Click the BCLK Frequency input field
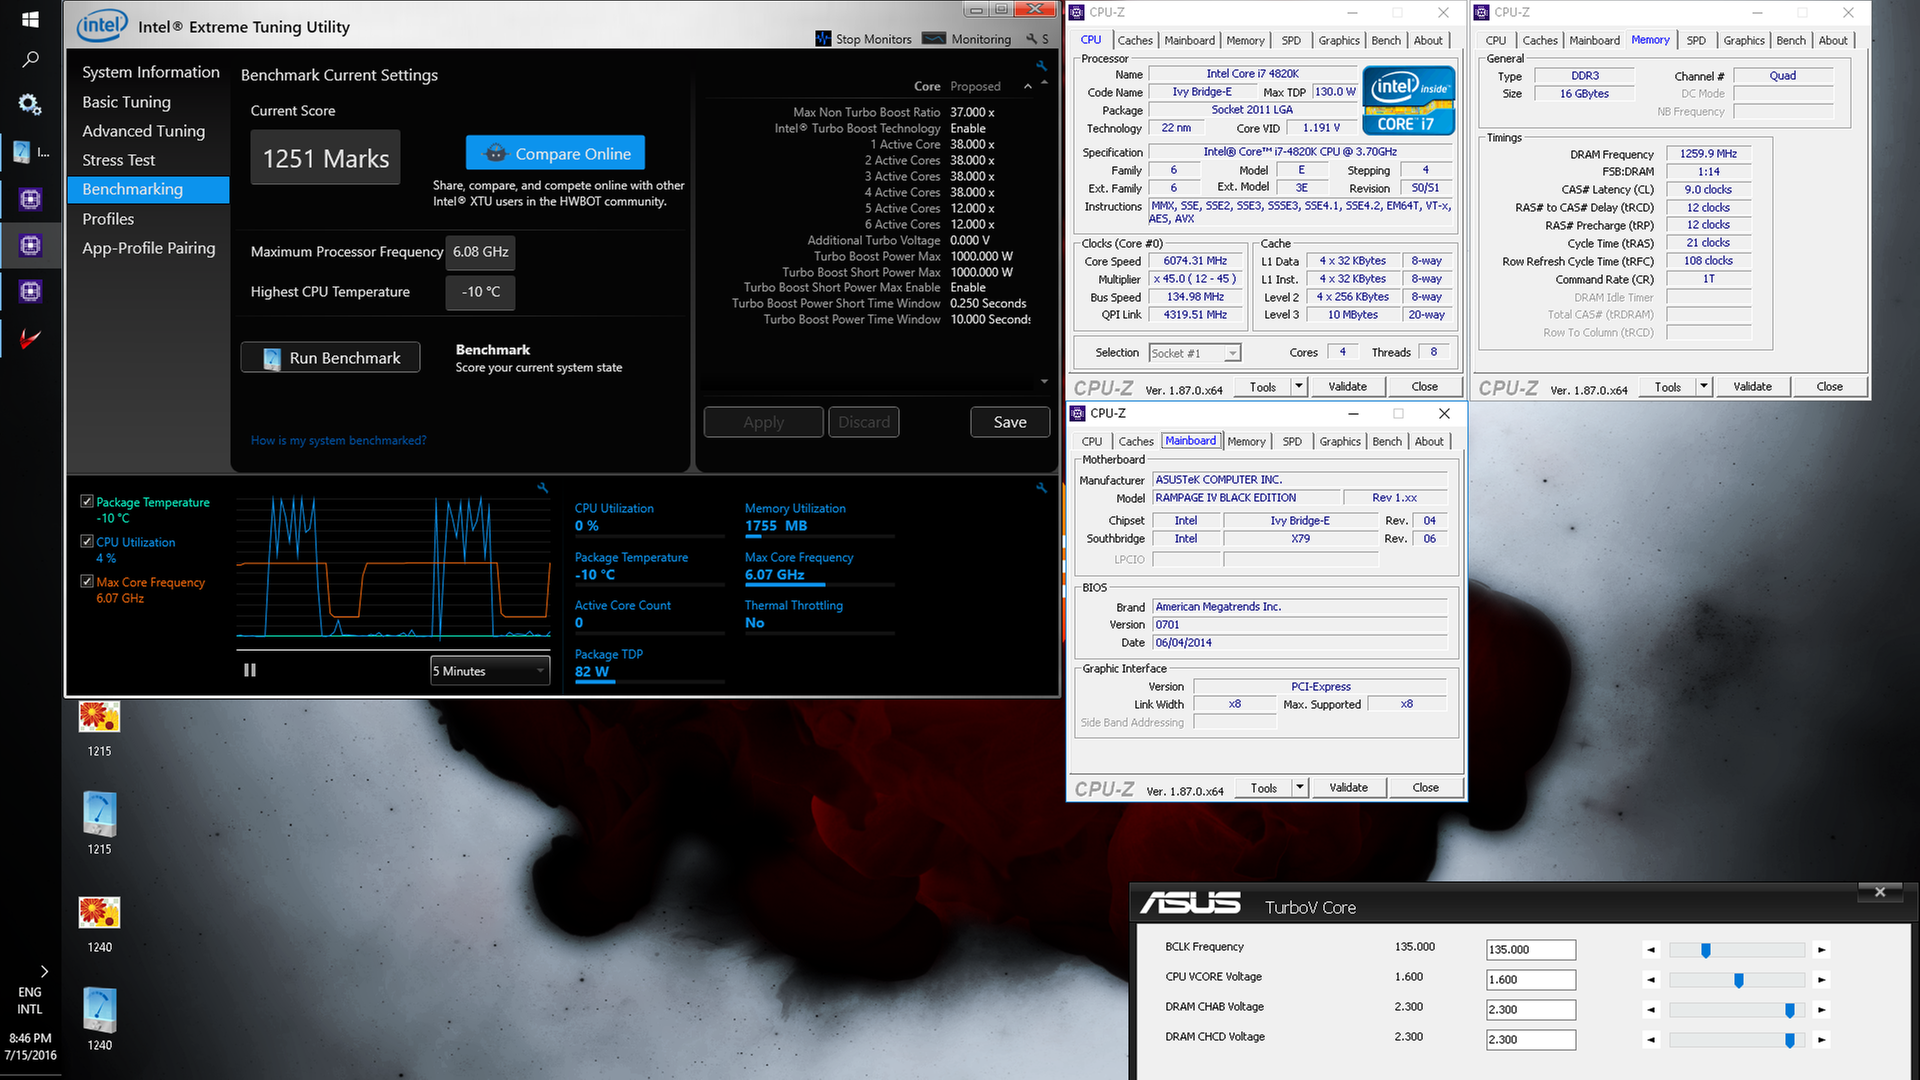The height and width of the screenshot is (1080, 1920). 1531,950
